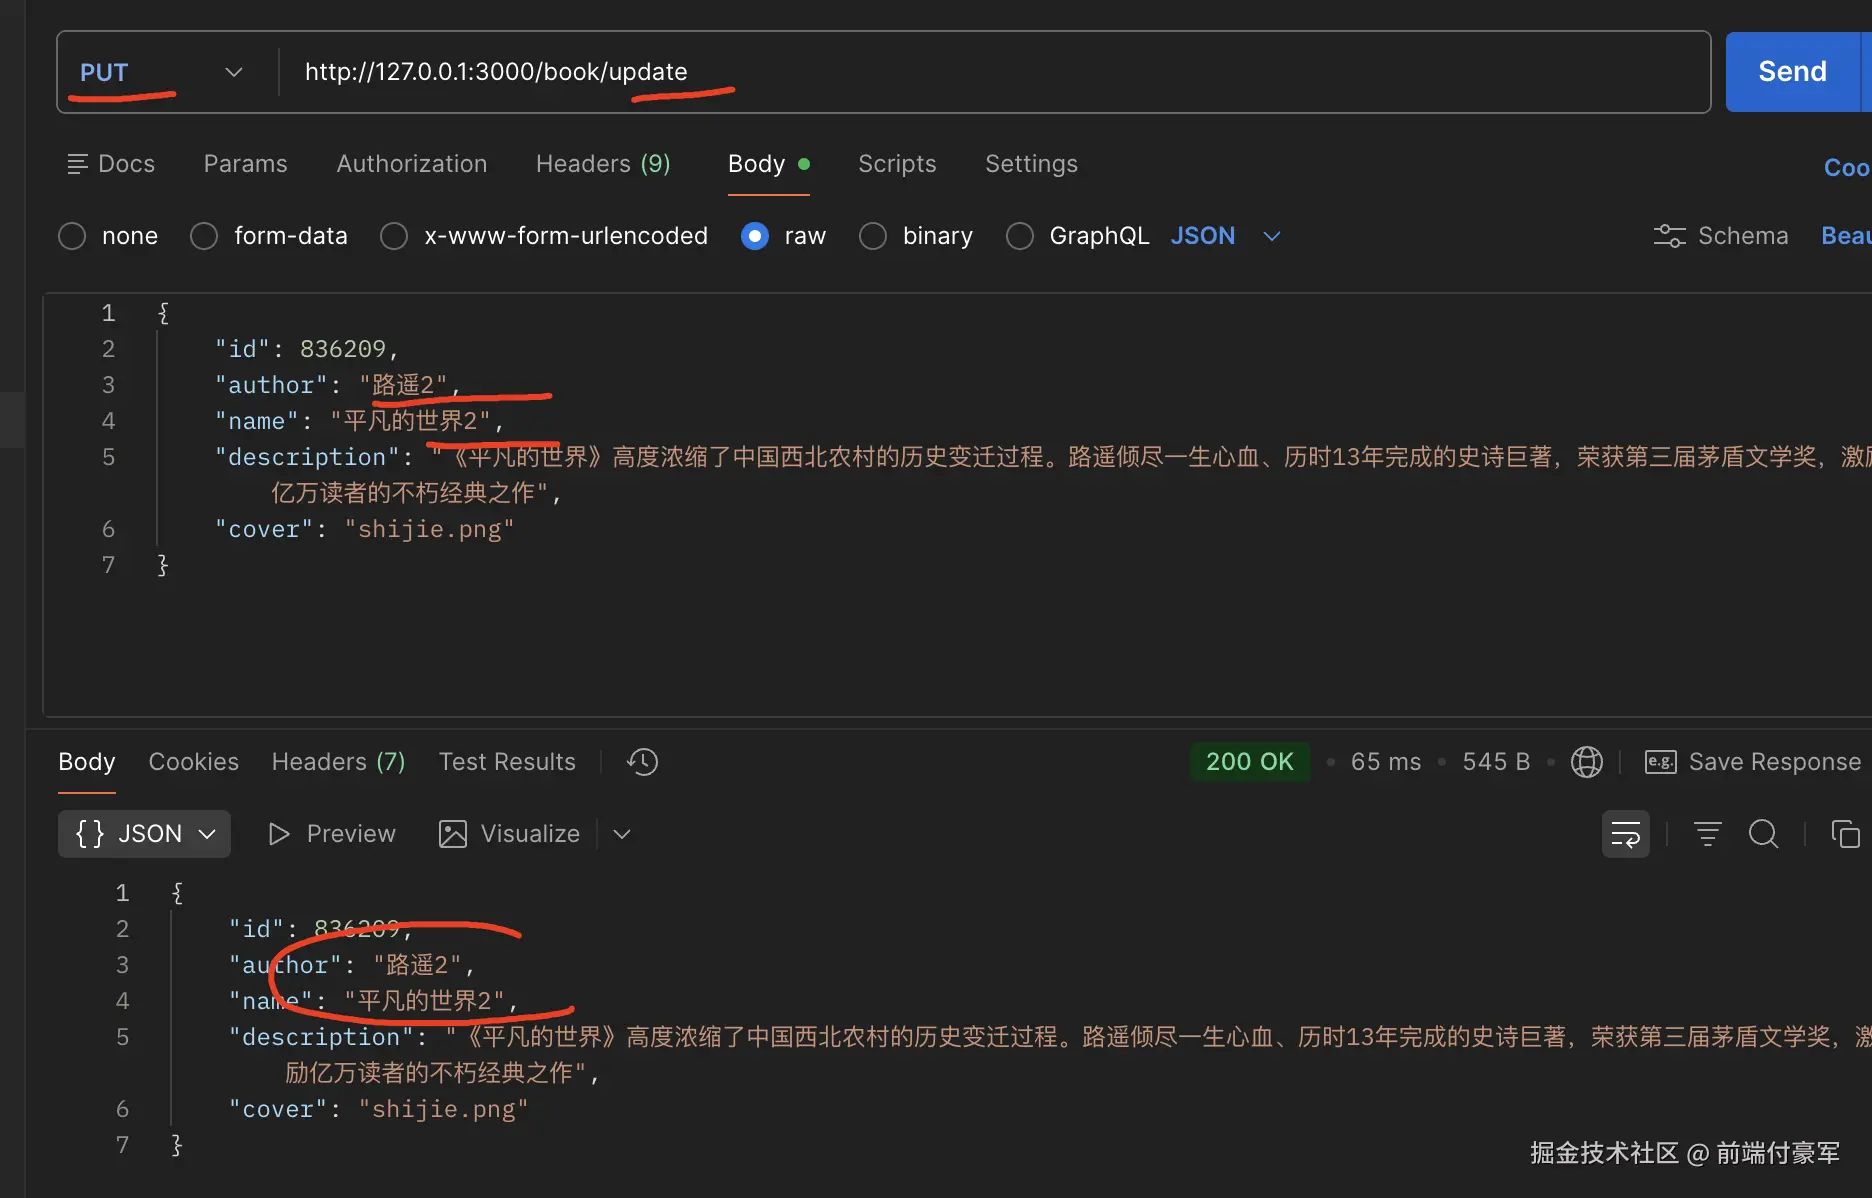Screen dimensions: 1872x1198
Task: Select the response Body tab
Action: [x=87, y=762]
